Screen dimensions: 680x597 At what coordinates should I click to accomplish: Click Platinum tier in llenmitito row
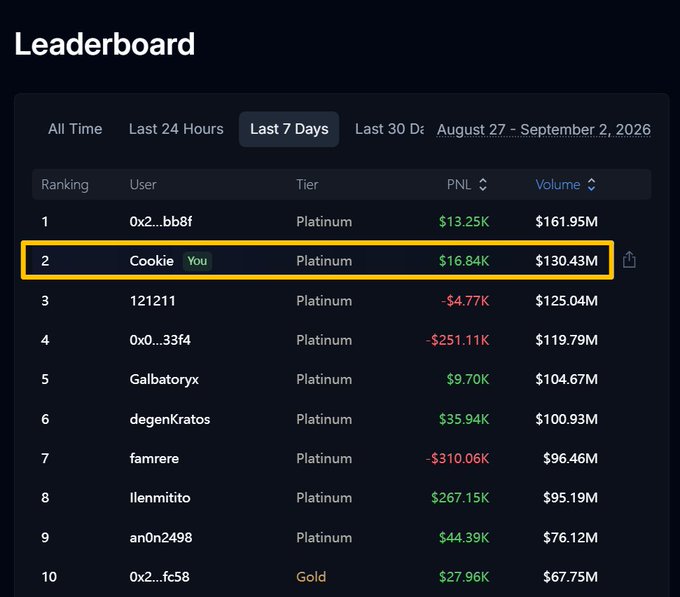point(324,498)
